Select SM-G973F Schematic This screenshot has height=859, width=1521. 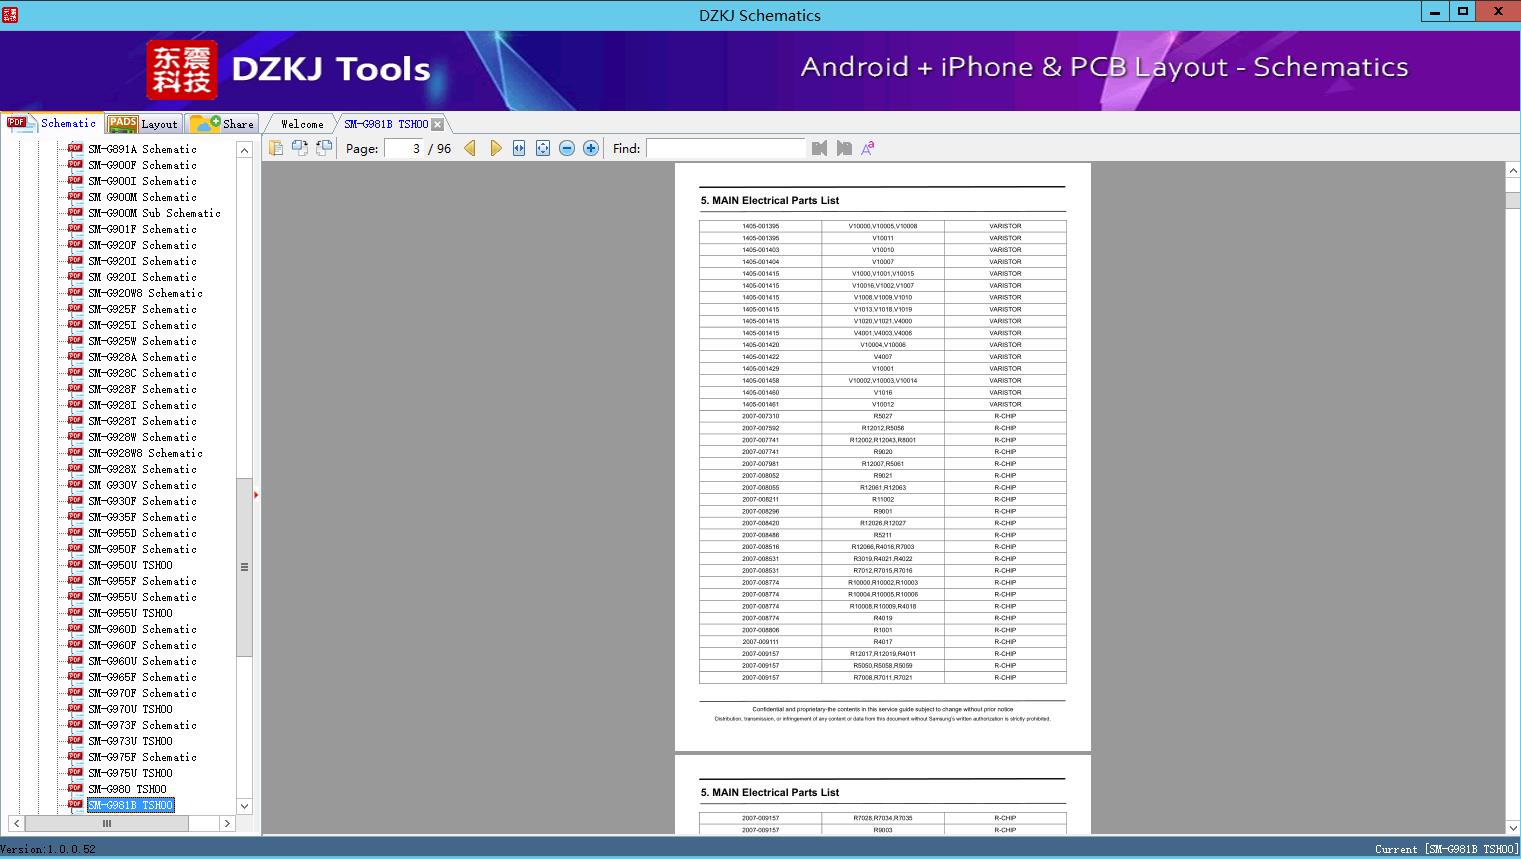point(142,725)
